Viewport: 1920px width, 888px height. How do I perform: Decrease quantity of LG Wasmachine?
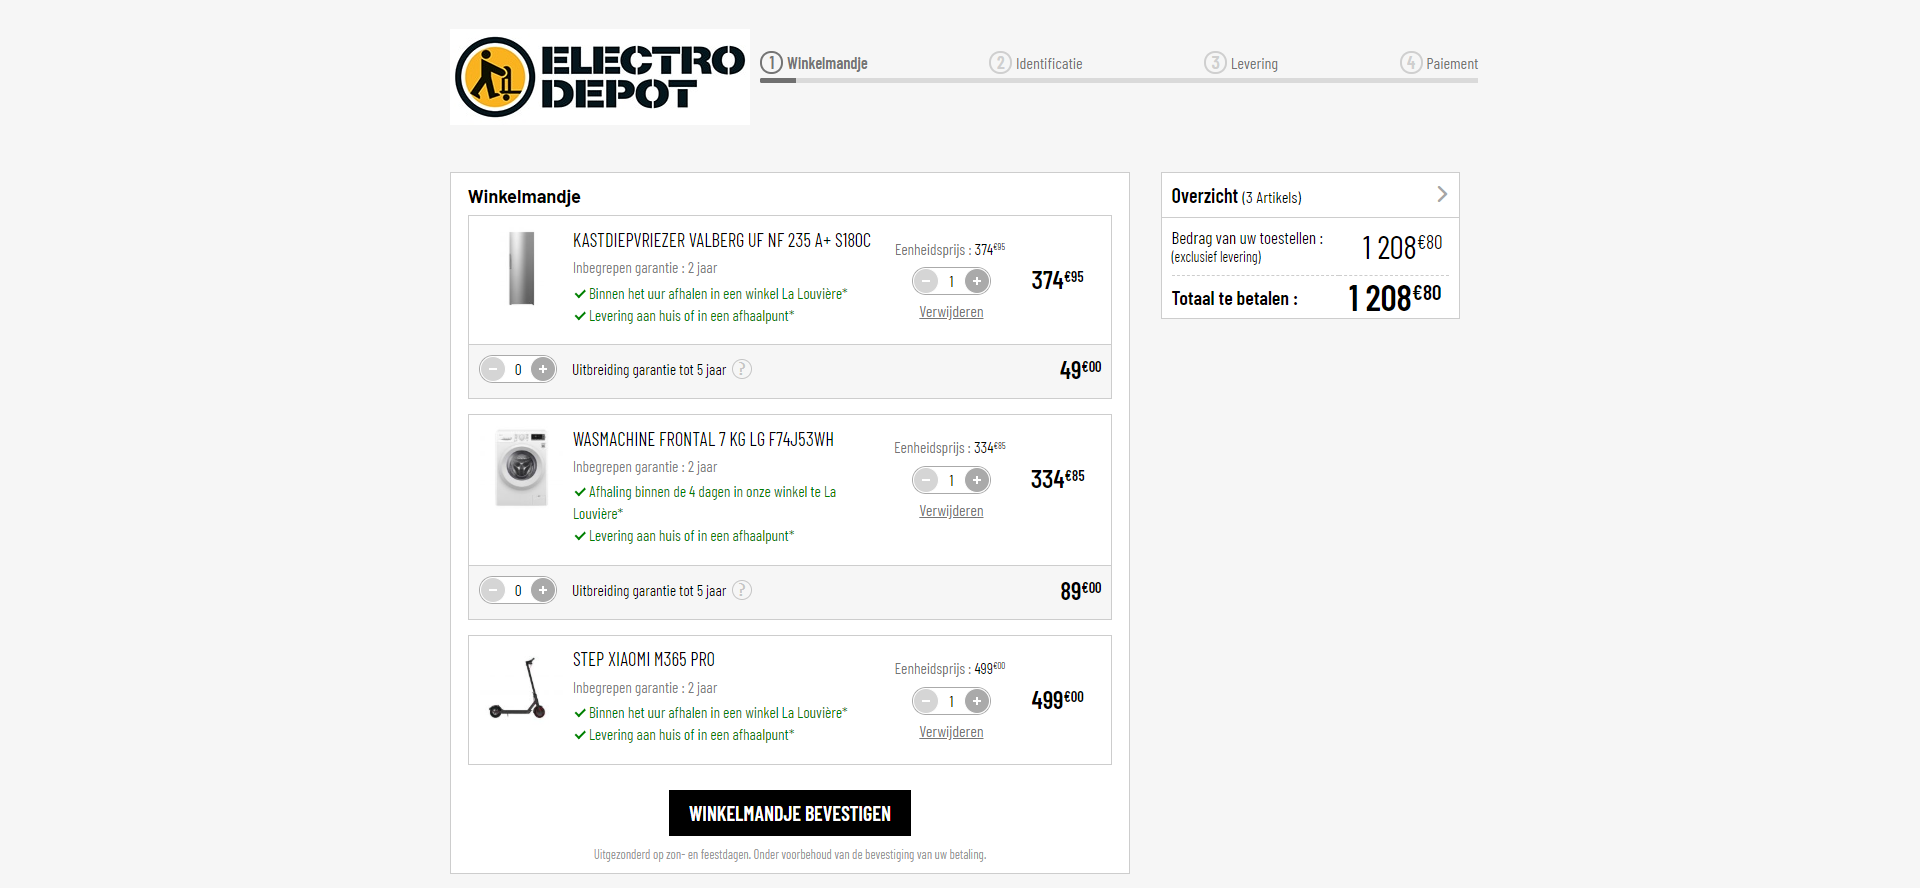pos(927,480)
